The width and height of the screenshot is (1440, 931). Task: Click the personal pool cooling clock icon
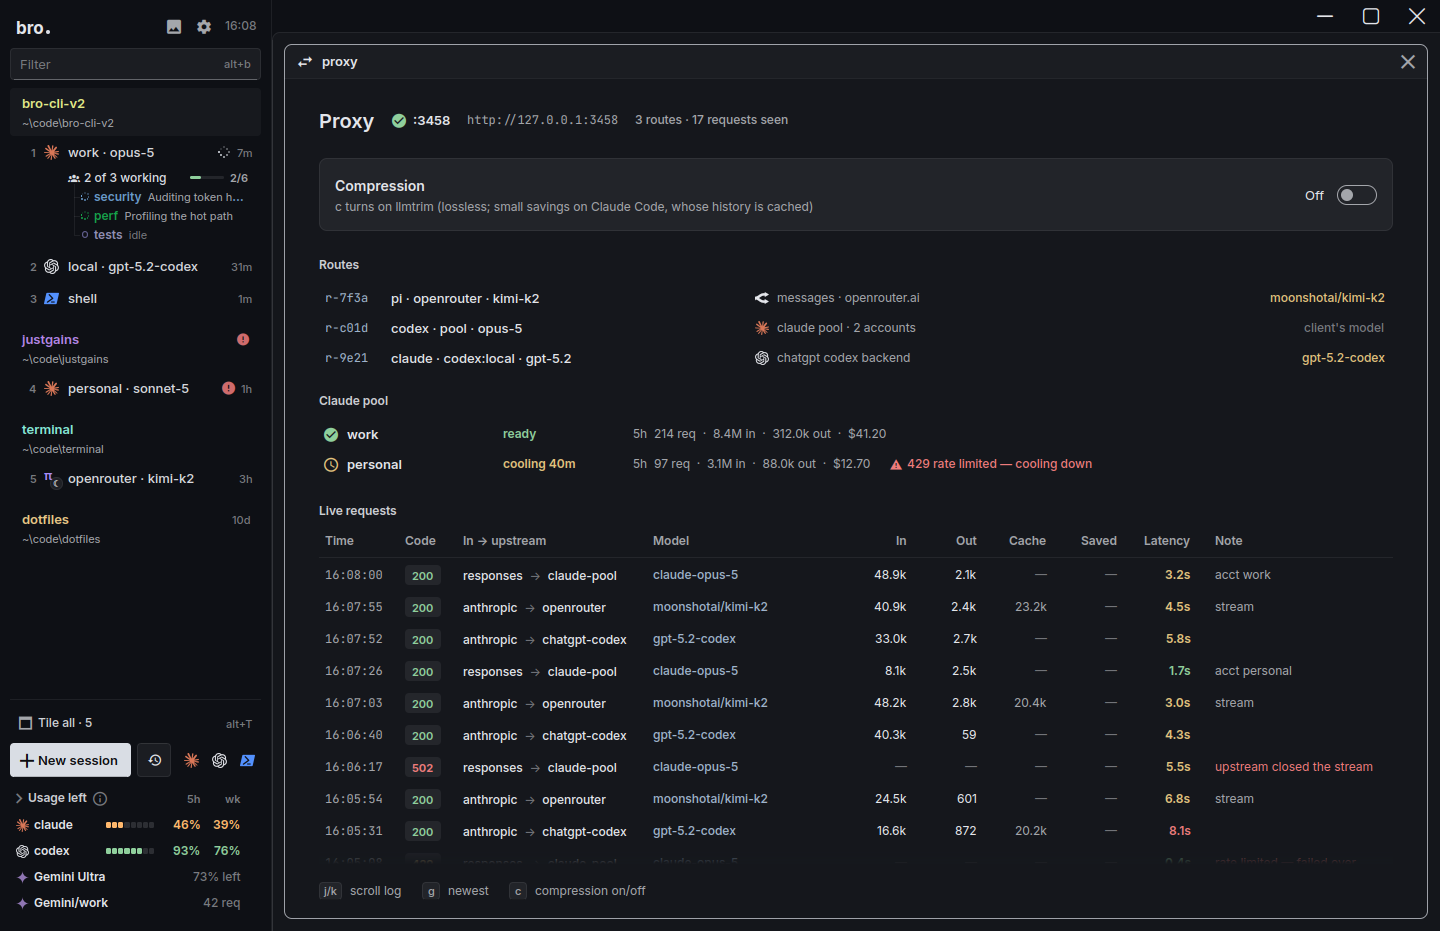coord(331,465)
